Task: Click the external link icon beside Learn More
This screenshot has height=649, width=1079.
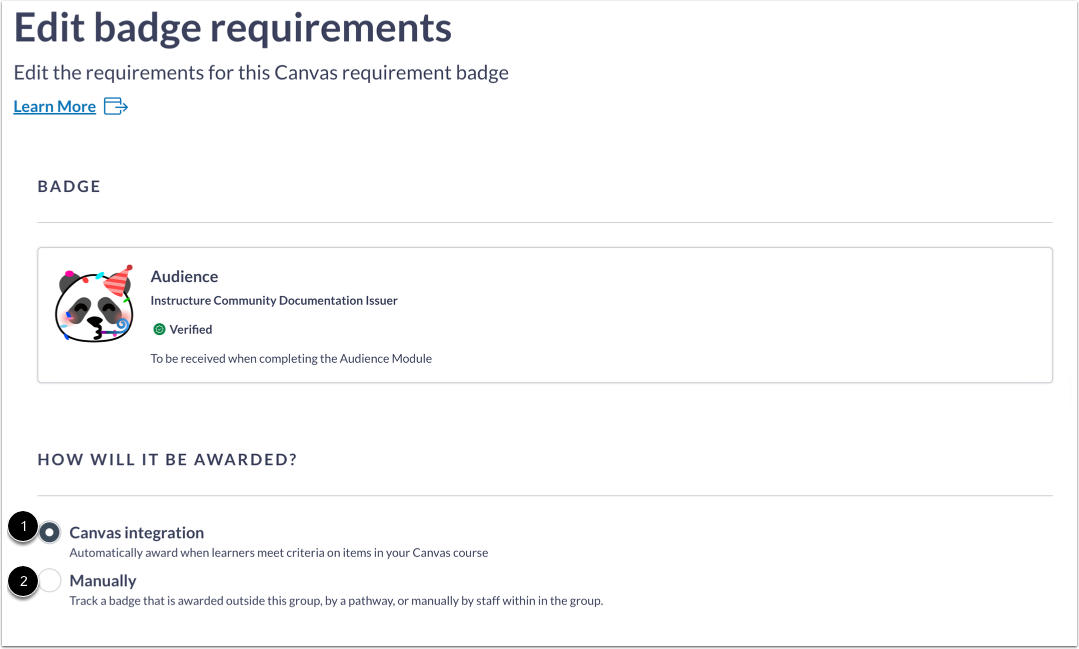Action: [x=115, y=106]
